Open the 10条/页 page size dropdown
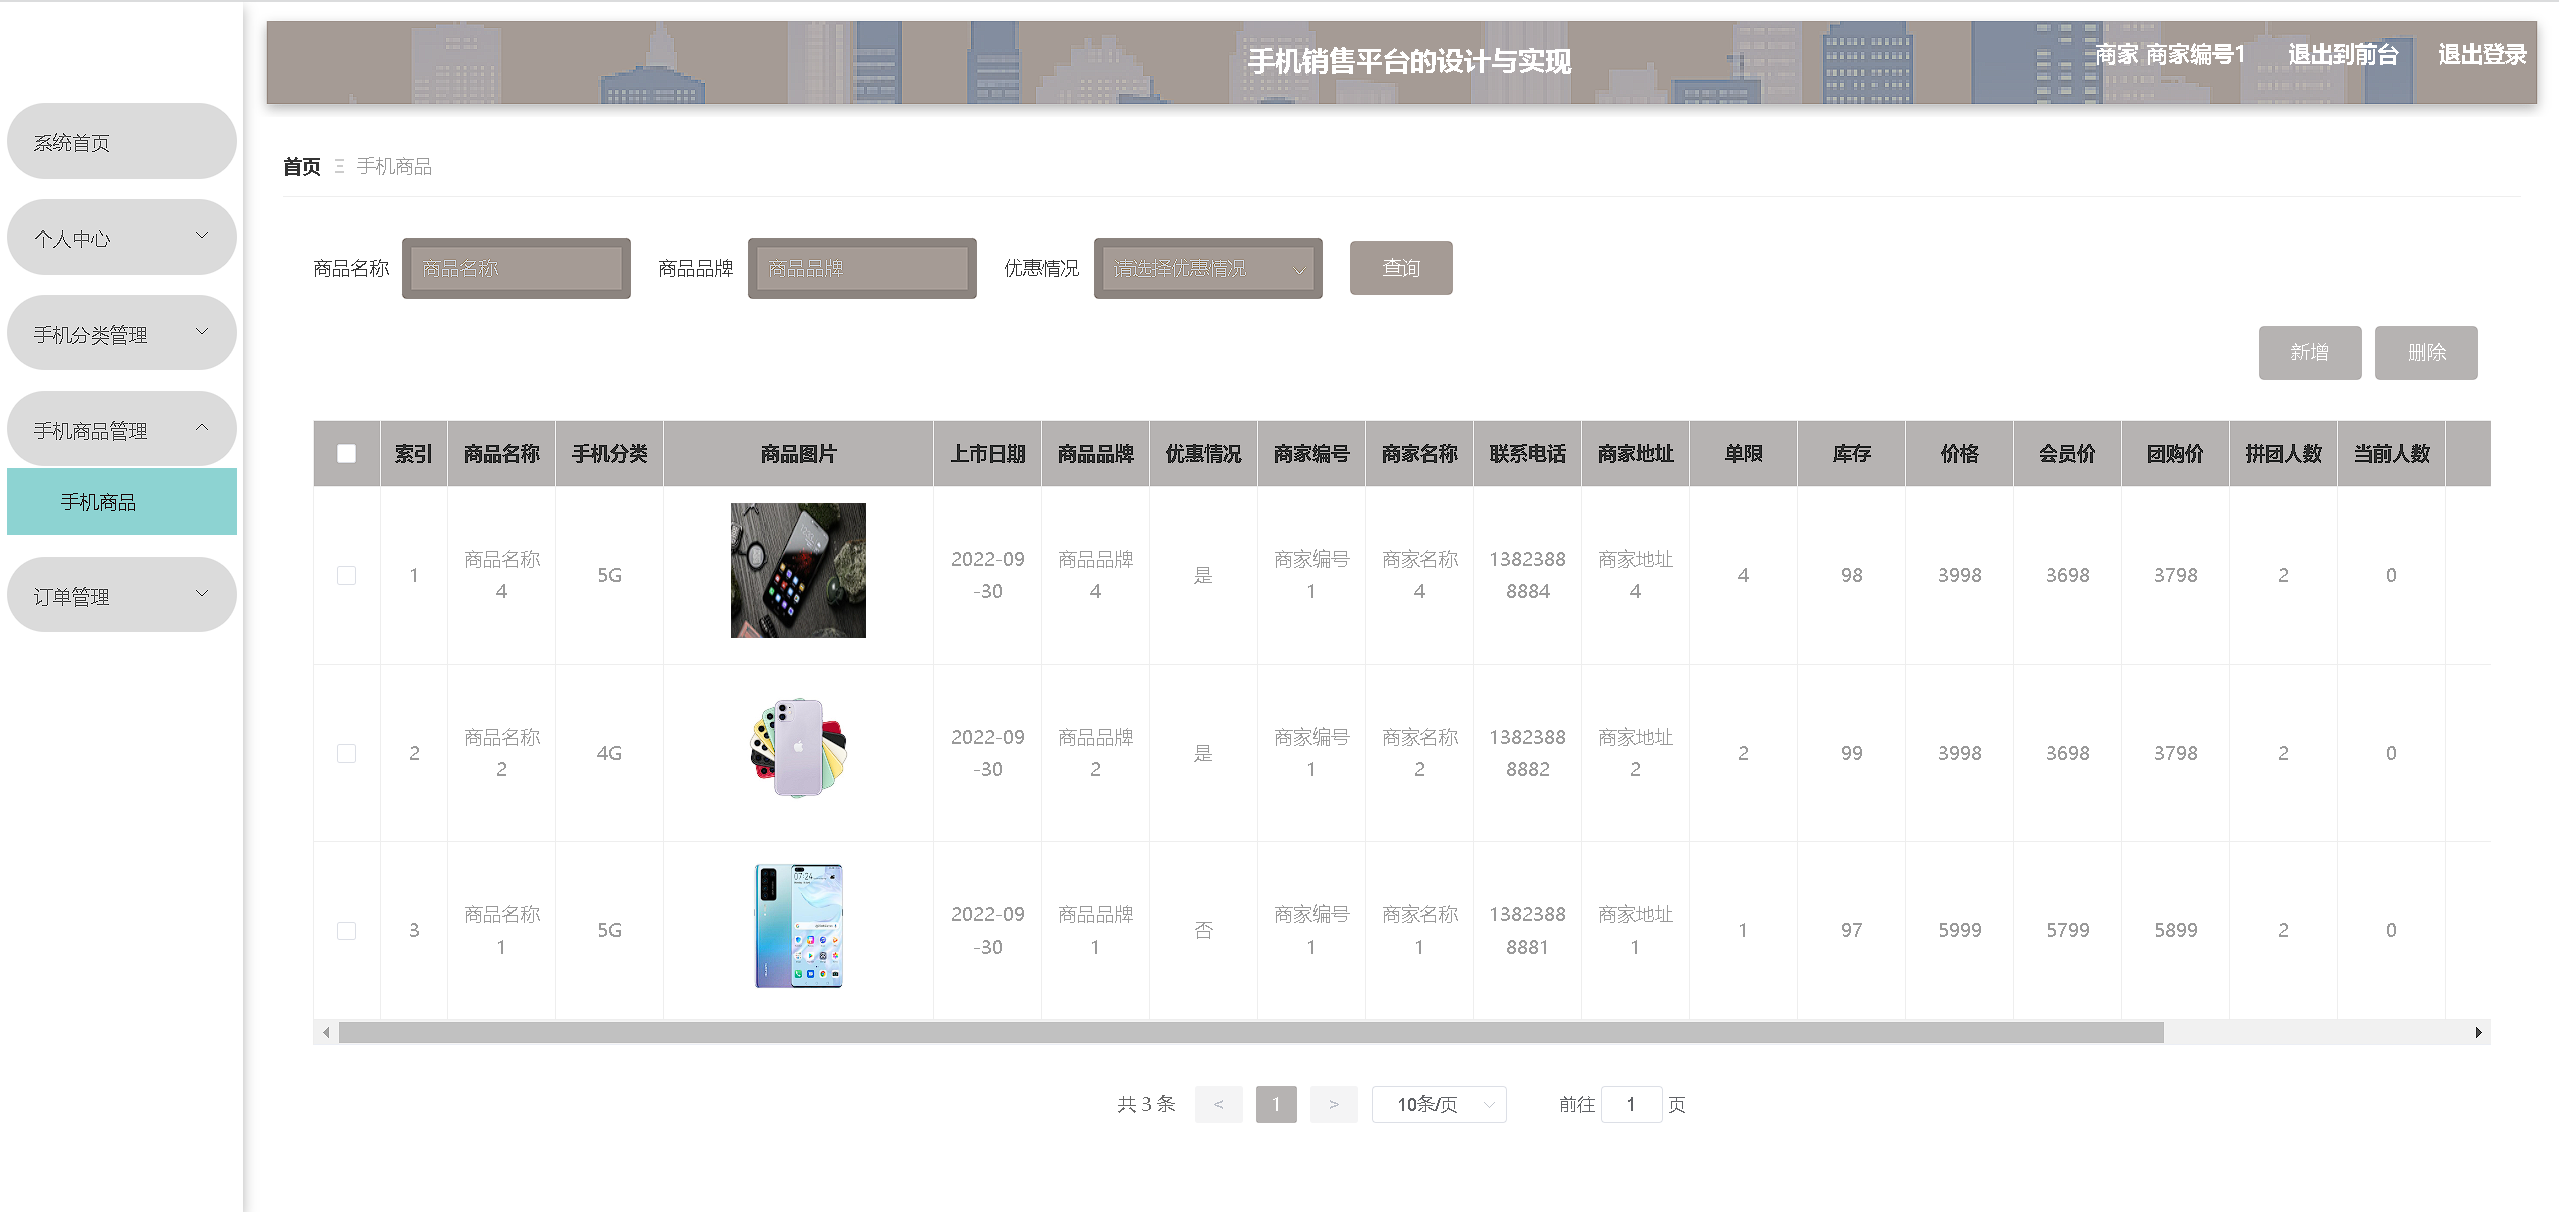Viewport: 2559px width, 1212px height. coord(1438,1104)
